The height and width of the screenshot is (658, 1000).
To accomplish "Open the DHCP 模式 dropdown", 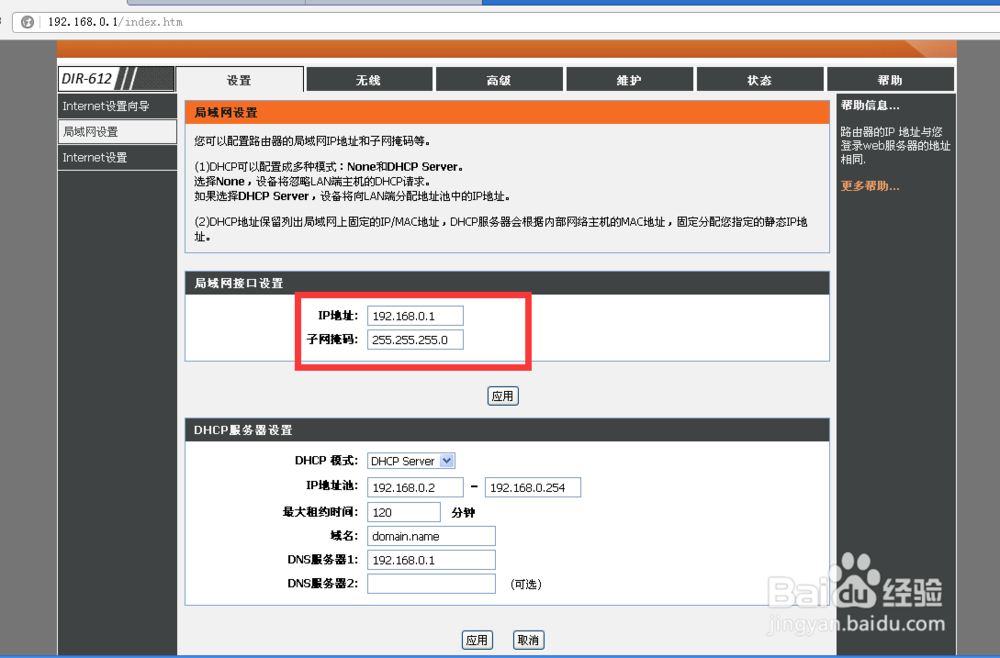I will point(411,460).
